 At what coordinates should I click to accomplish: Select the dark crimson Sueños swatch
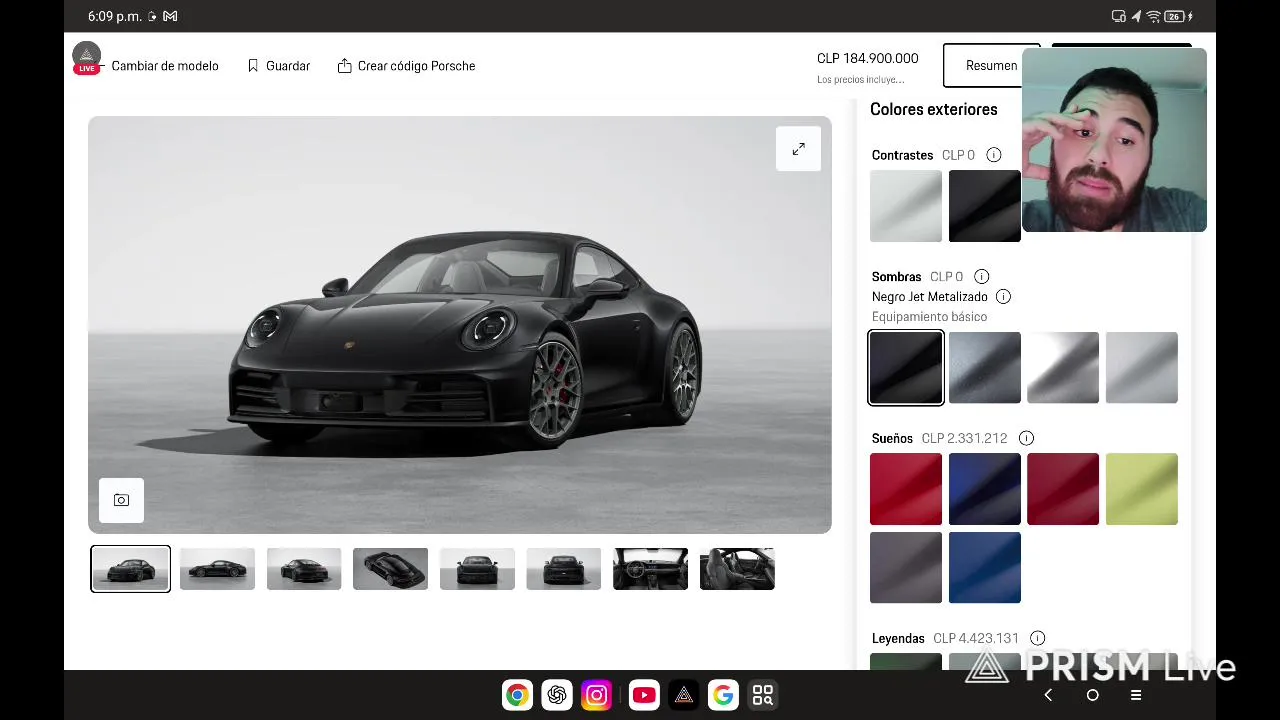coord(1063,489)
